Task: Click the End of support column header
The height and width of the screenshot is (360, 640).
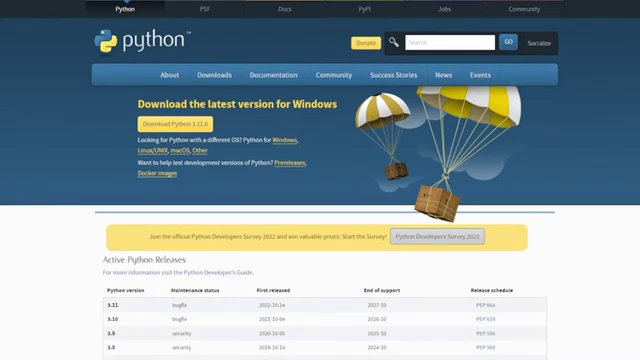Action: [x=382, y=291]
